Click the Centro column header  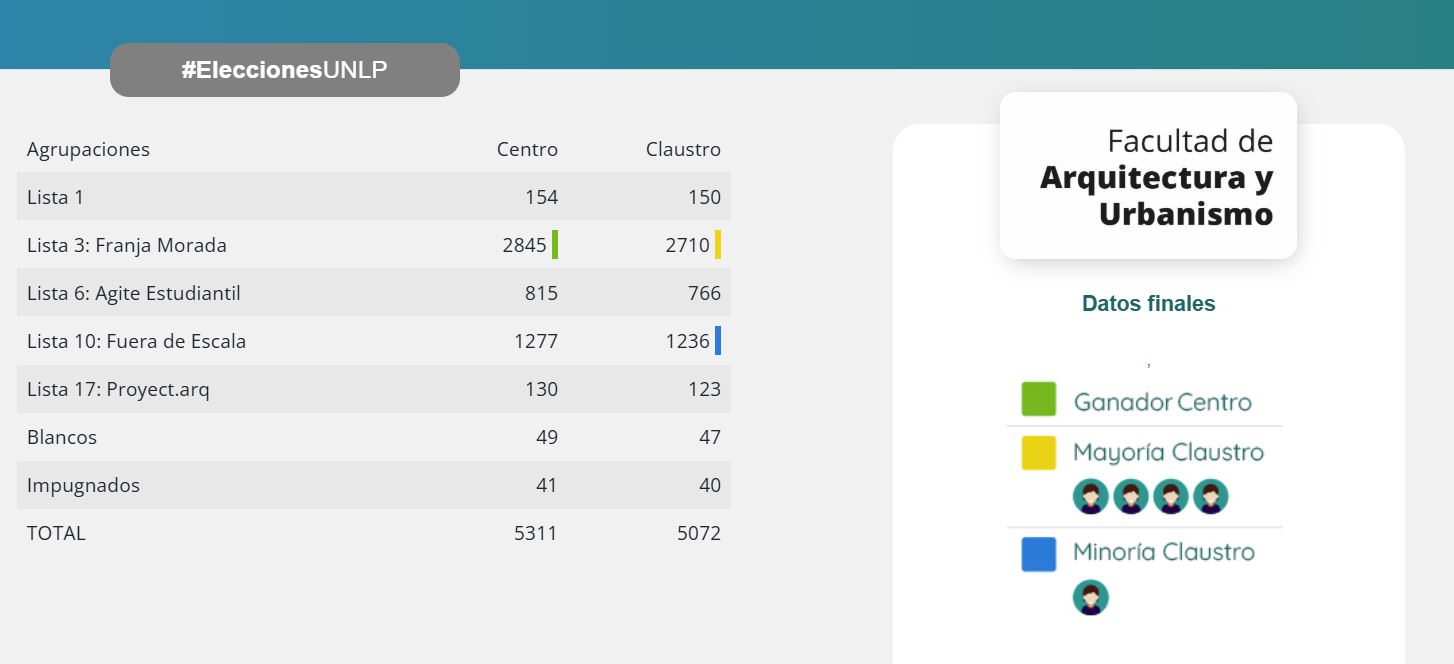527,149
